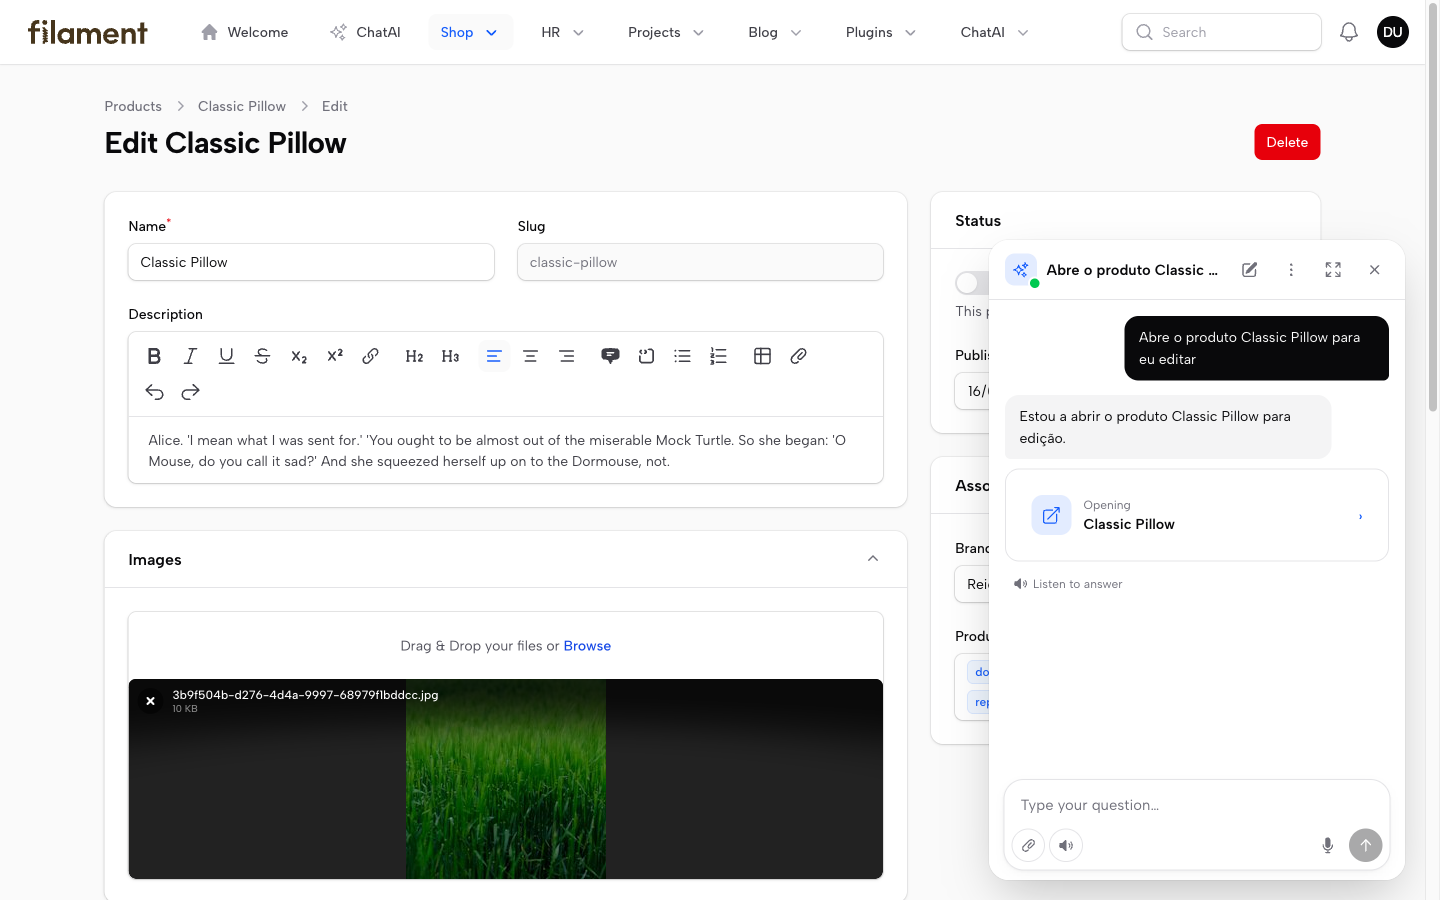
Task: Redo the description edit
Action: (190, 392)
